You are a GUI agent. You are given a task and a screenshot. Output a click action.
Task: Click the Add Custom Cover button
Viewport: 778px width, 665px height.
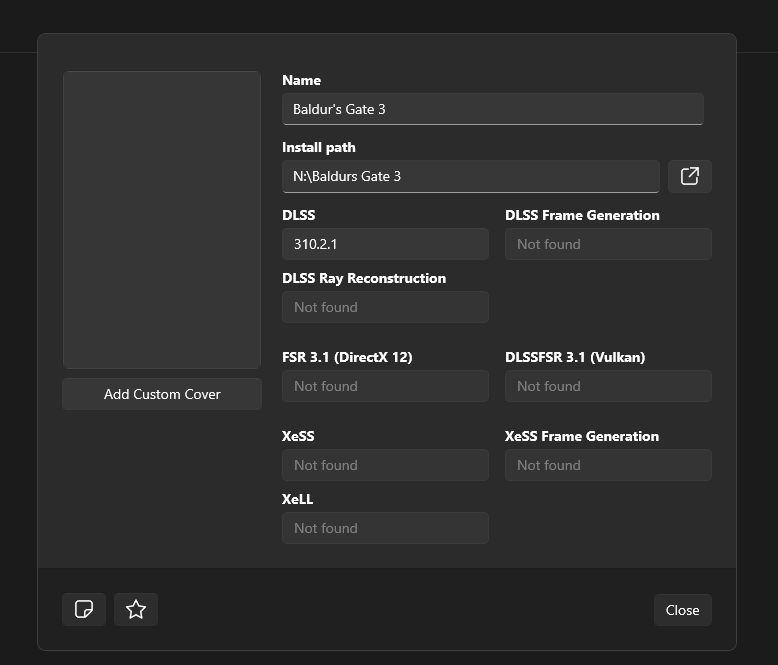(x=162, y=394)
